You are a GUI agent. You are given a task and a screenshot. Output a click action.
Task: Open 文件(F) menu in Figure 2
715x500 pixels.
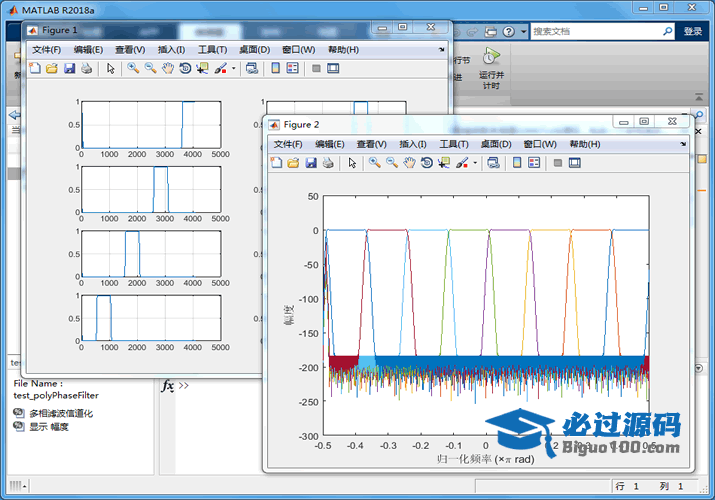[x=288, y=144]
